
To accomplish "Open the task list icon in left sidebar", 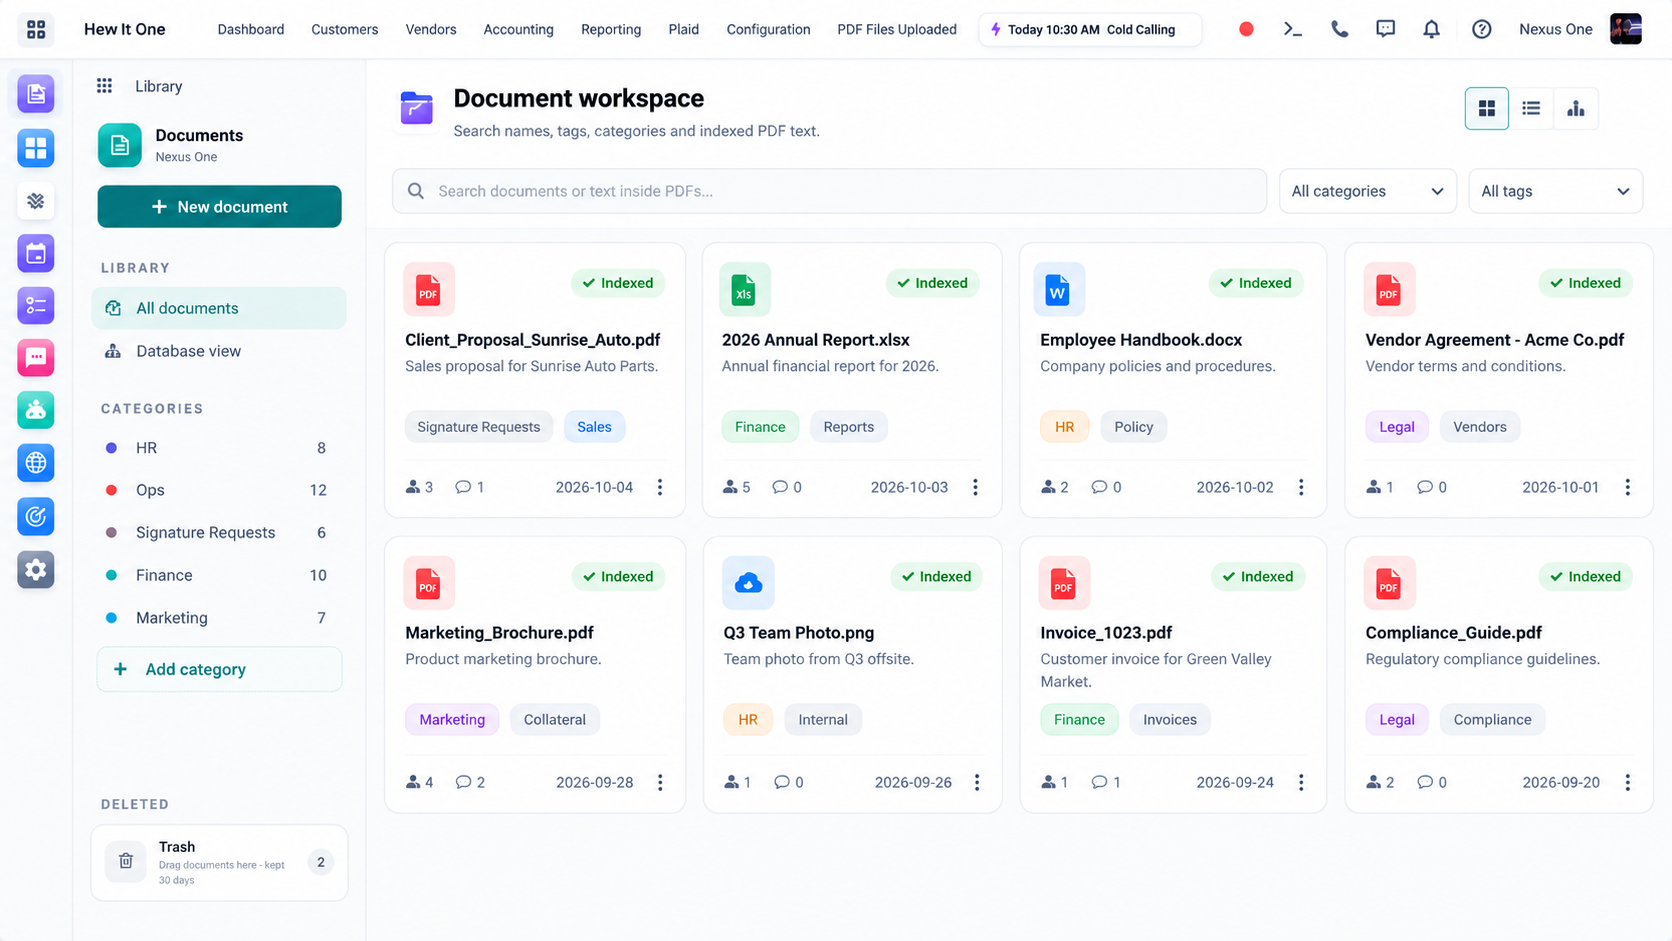I will pos(36,305).
